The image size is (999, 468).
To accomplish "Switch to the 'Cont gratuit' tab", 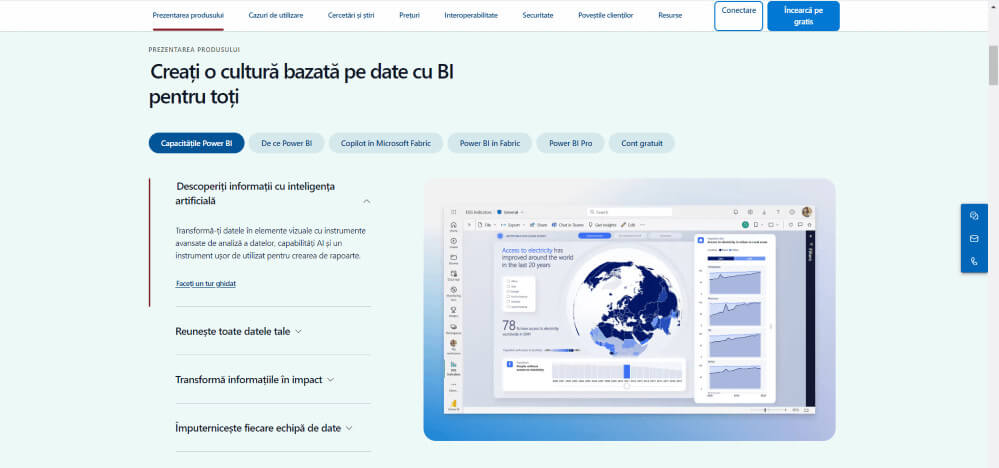I will 642,143.
